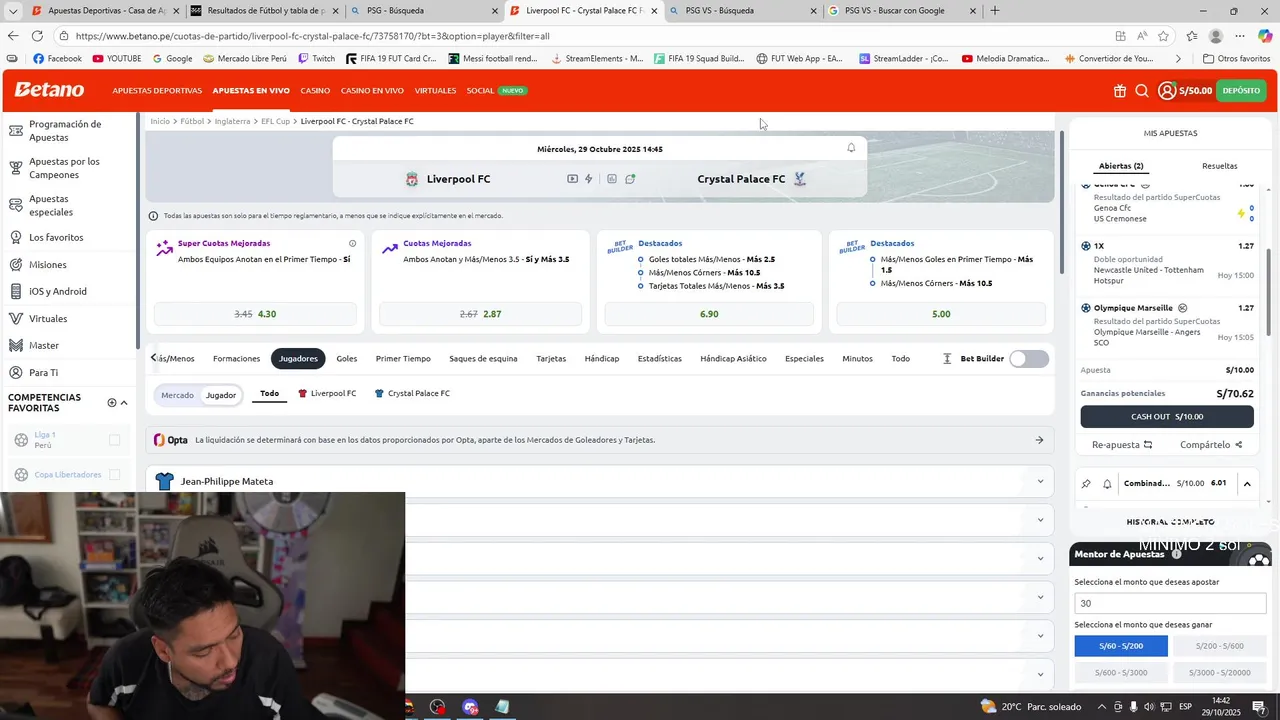Click the green DEPÓSITO button
This screenshot has height=720, width=1280.
pyautogui.click(x=1241, y=91)
